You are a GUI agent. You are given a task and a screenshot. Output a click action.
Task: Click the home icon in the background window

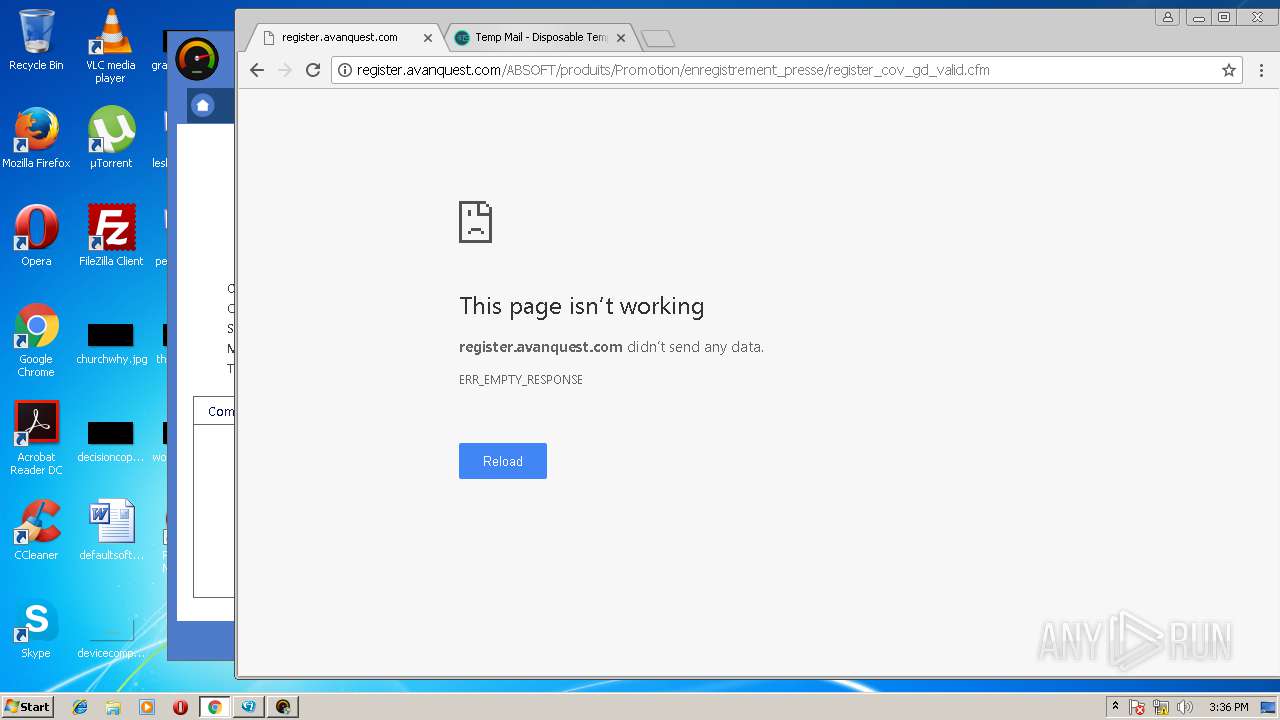click(x=203, y=105)
